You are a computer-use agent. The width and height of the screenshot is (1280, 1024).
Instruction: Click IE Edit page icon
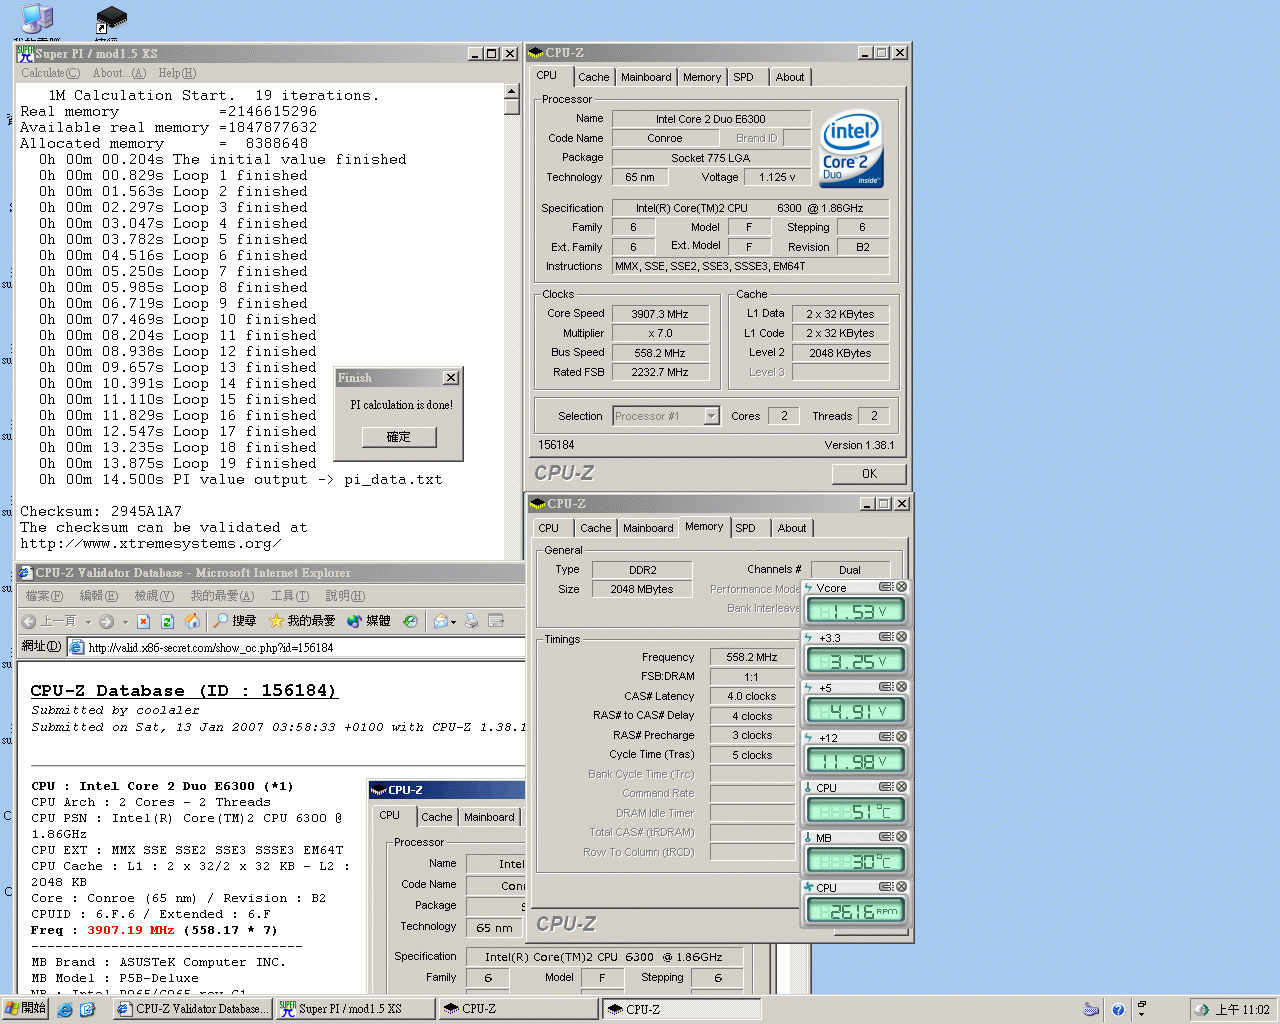[x=495, y=621]
